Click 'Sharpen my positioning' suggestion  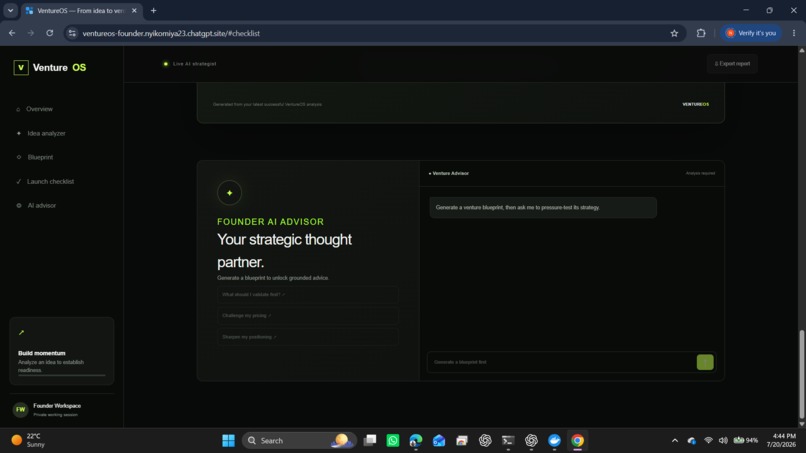[307, 337]
